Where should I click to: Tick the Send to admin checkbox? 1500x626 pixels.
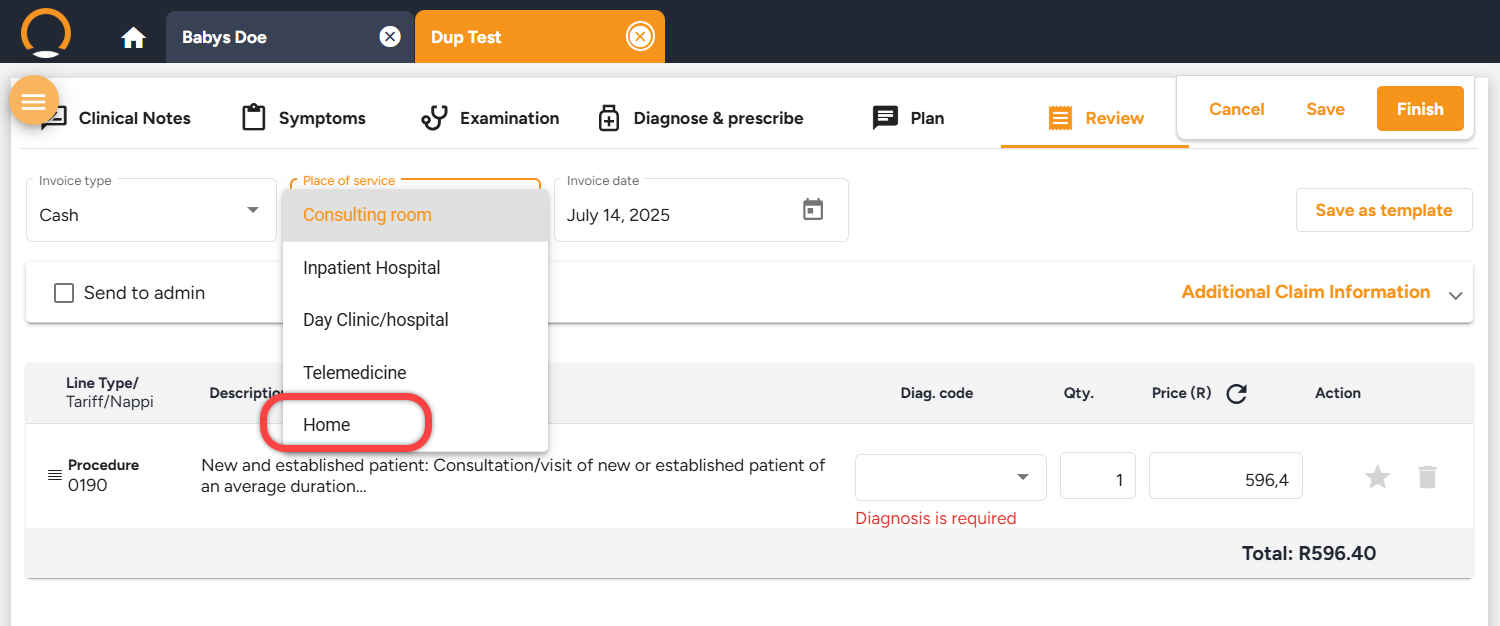click(64, 293)
